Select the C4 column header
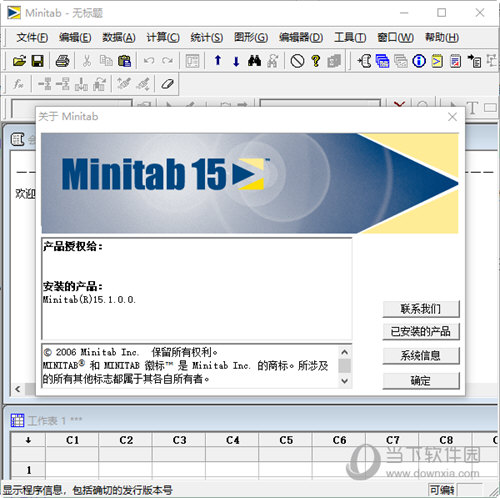The width and height of the screenshot is (500, 498). [232, 440]
